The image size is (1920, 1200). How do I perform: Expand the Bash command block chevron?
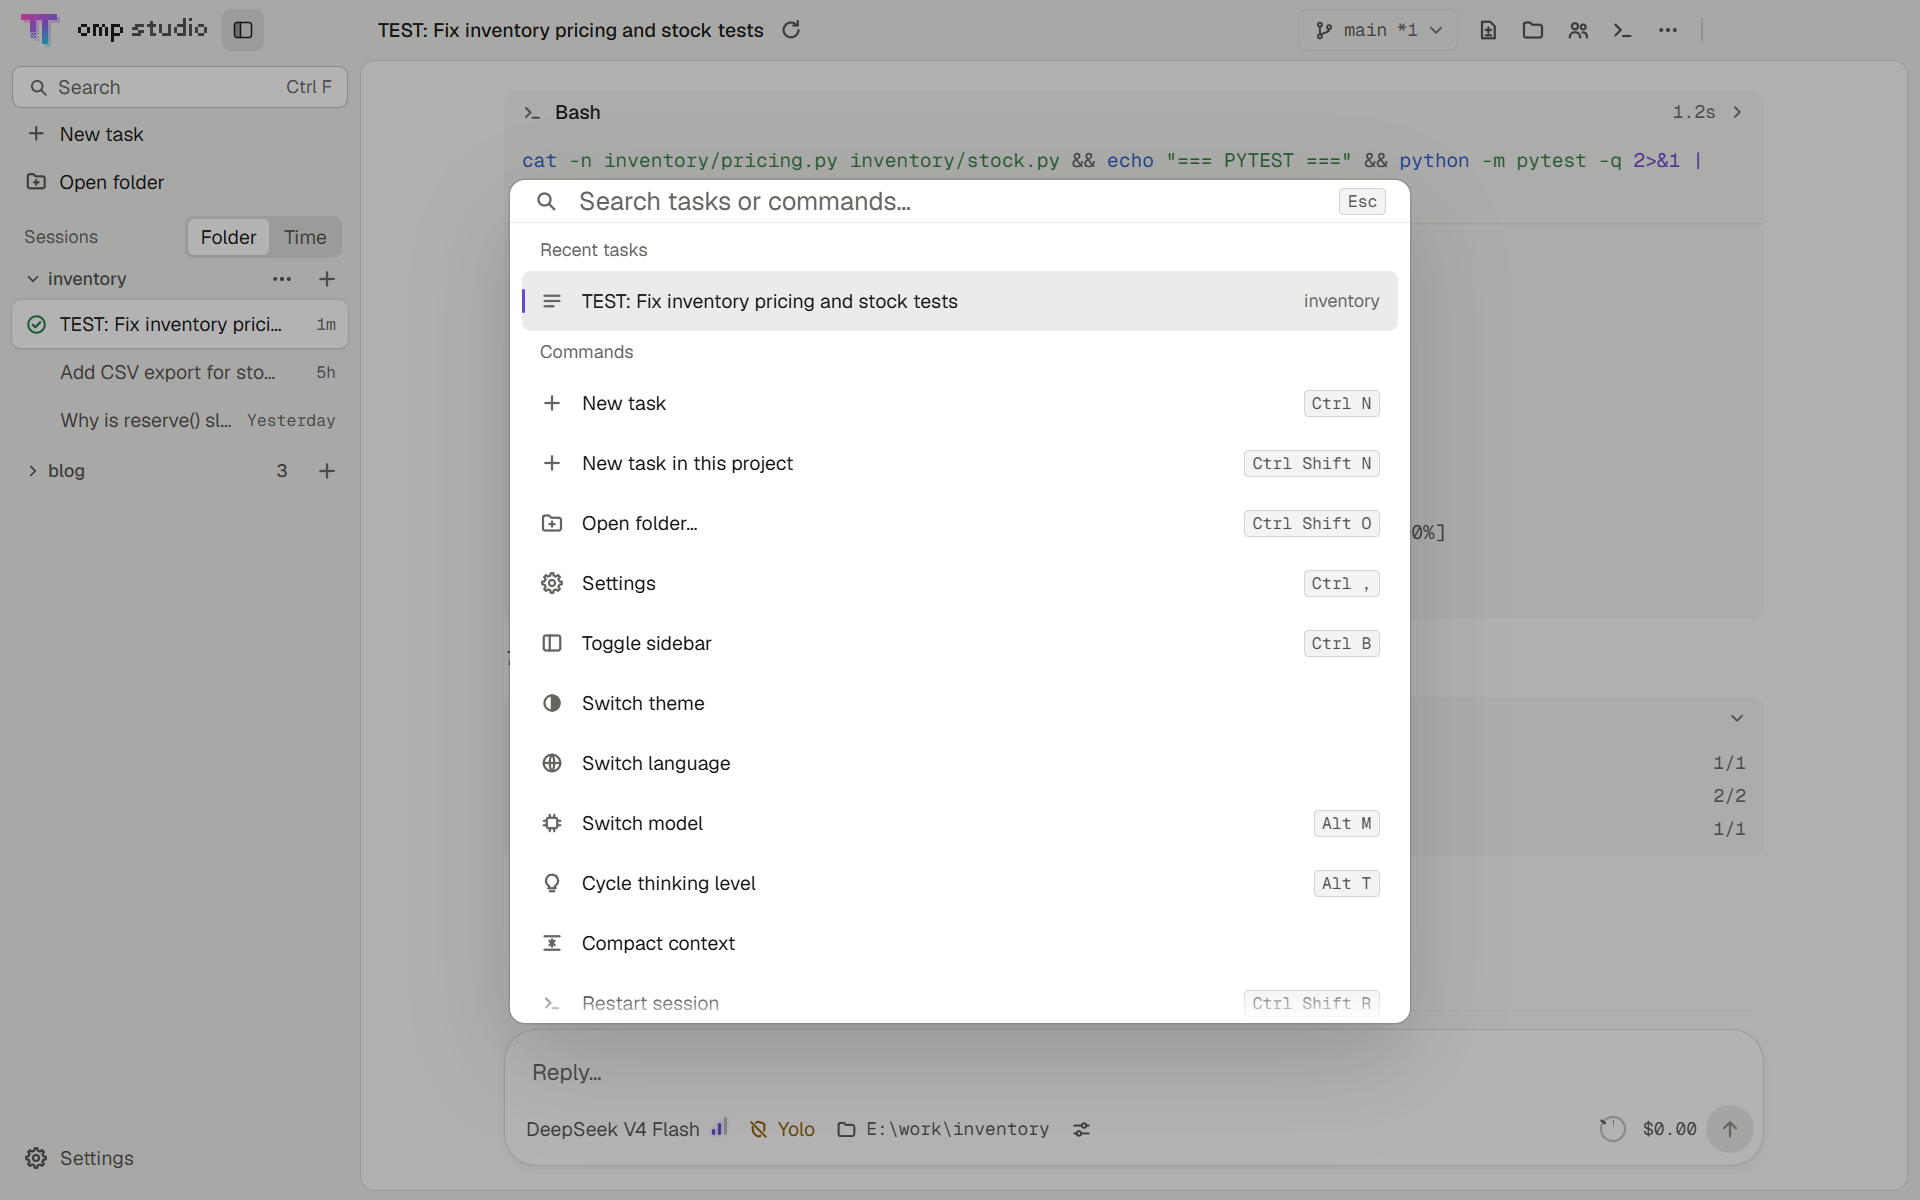(x=1738, y=112)
